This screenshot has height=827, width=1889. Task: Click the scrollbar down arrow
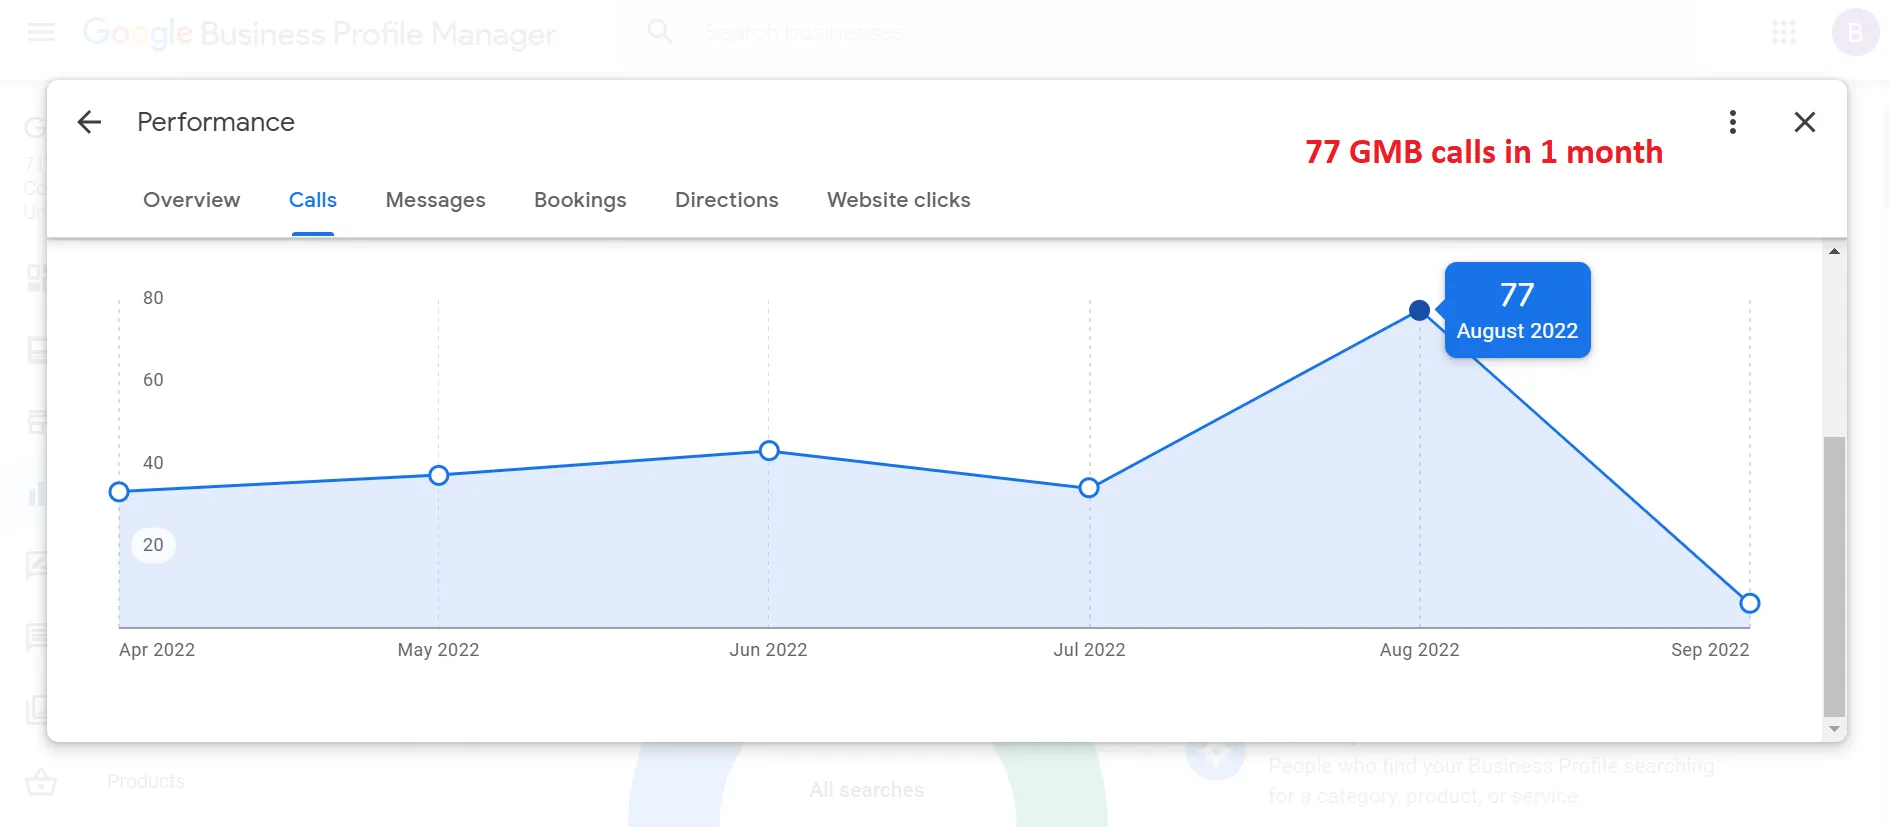pos(1834,730)
